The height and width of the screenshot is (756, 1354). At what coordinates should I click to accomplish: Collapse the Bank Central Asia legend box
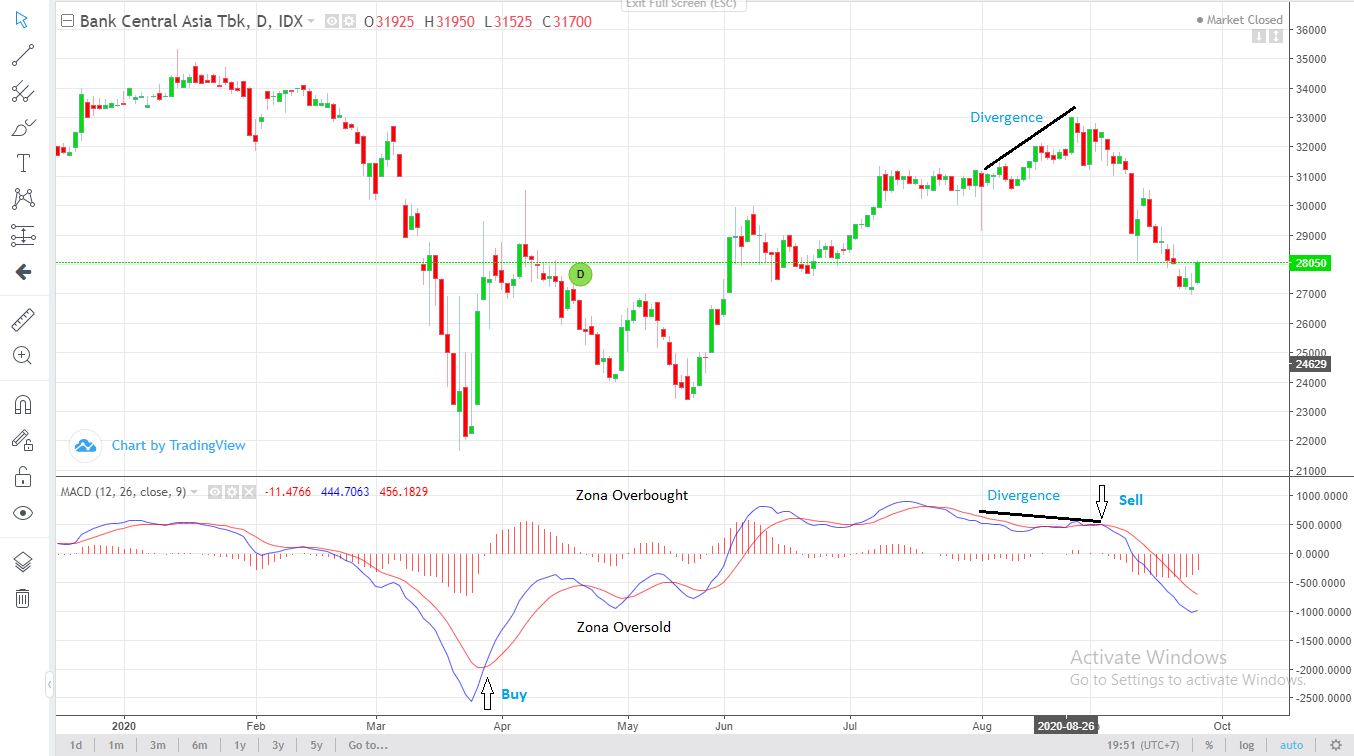coord(67,21)
